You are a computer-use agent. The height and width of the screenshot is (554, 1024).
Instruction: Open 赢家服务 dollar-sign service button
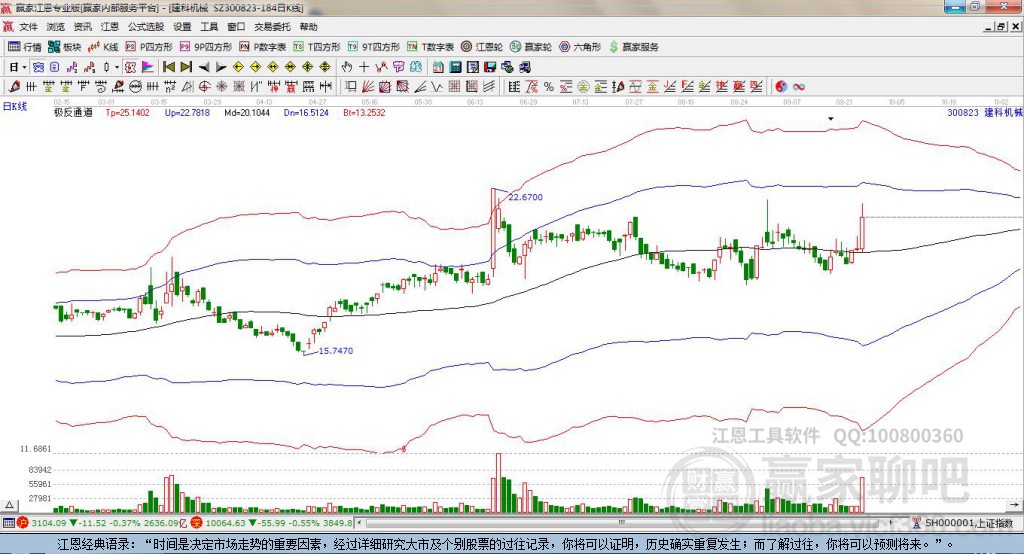633,47
